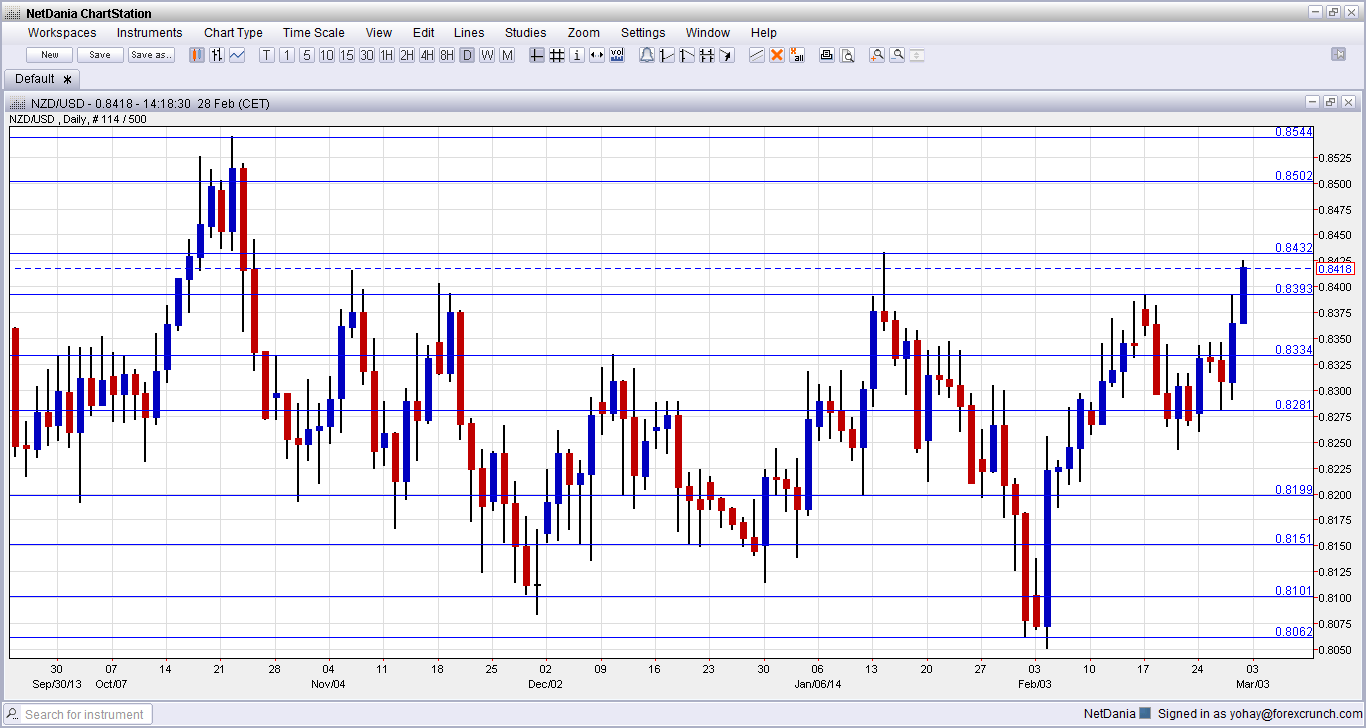Image resolution: width=1366 pixels, height=728 pixels.
Task: Open the Workspaces menu
Action: point(62,33)
